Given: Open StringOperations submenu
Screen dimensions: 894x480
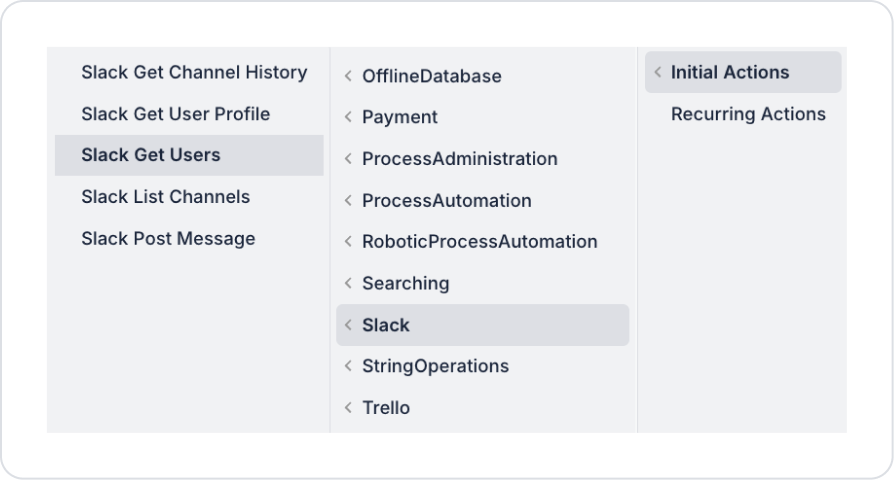Looking at the screenshot, I should tap(436, 366).
